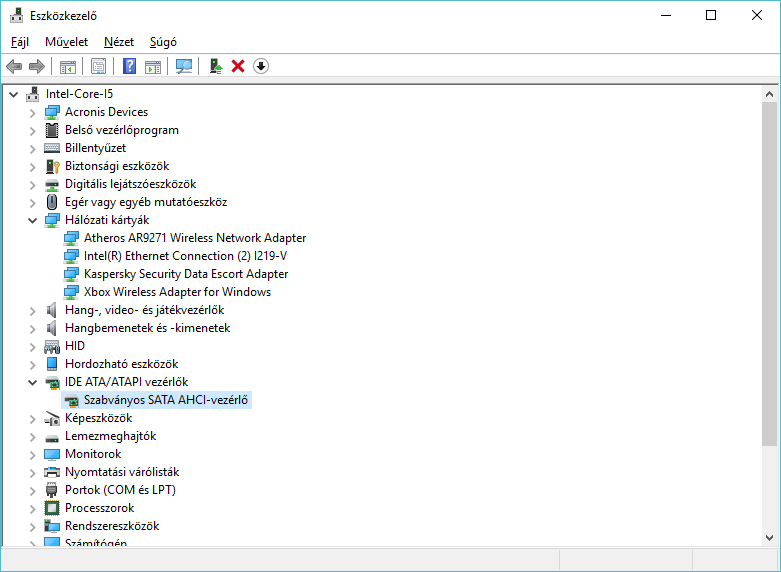Collapse the IDE ATA/ATAPI vezérlők category
Viewport: 781px width, 572px height.
(32, 382)
